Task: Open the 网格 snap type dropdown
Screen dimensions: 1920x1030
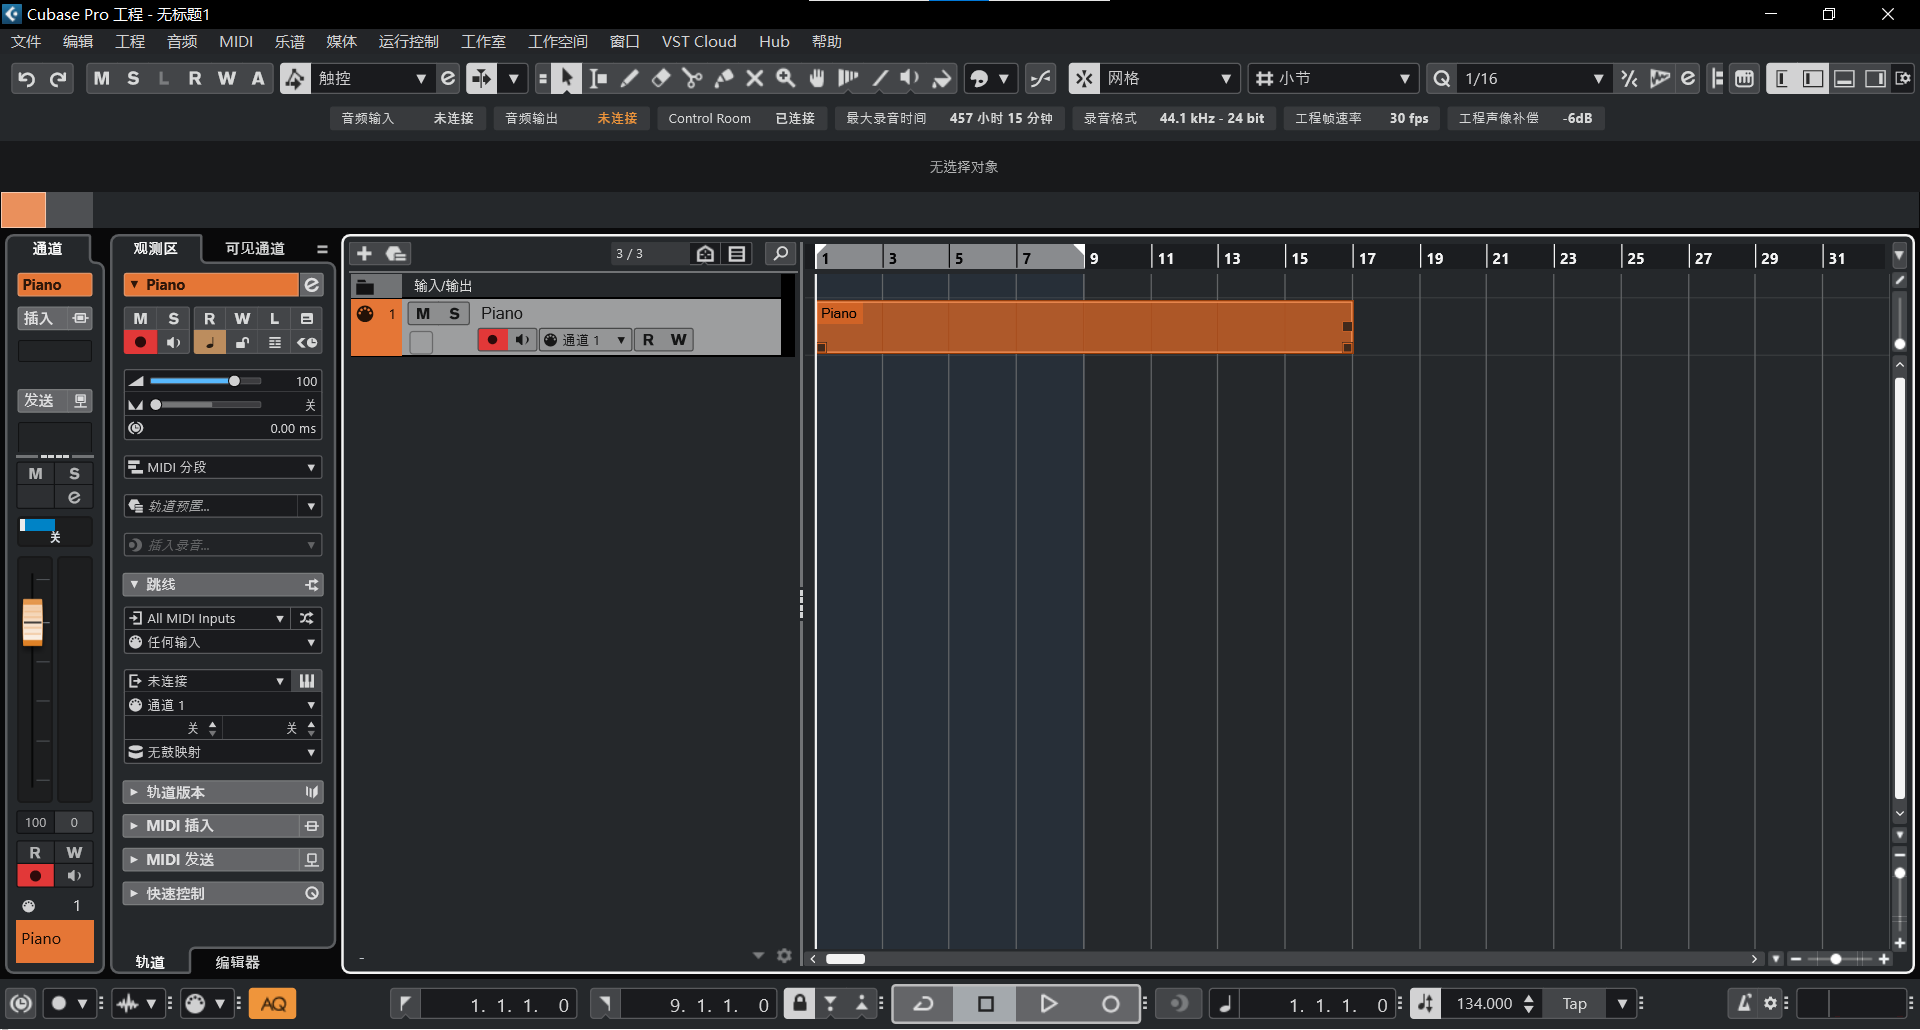Action: point(1169,79)
